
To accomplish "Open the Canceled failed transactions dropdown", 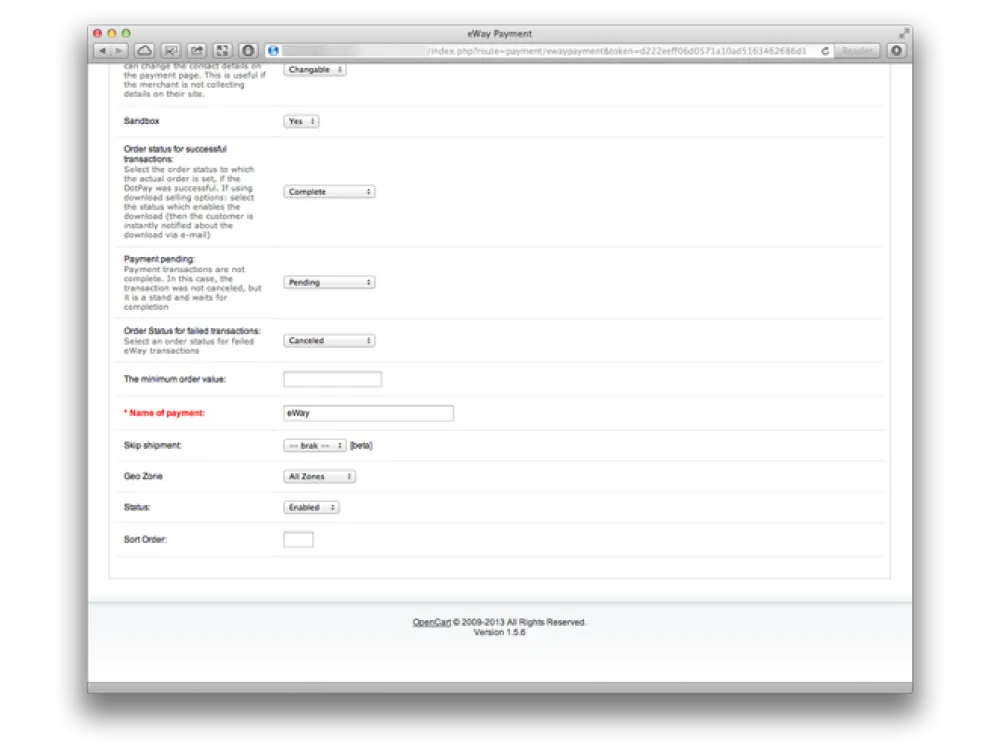I will [x=329, y=341].
